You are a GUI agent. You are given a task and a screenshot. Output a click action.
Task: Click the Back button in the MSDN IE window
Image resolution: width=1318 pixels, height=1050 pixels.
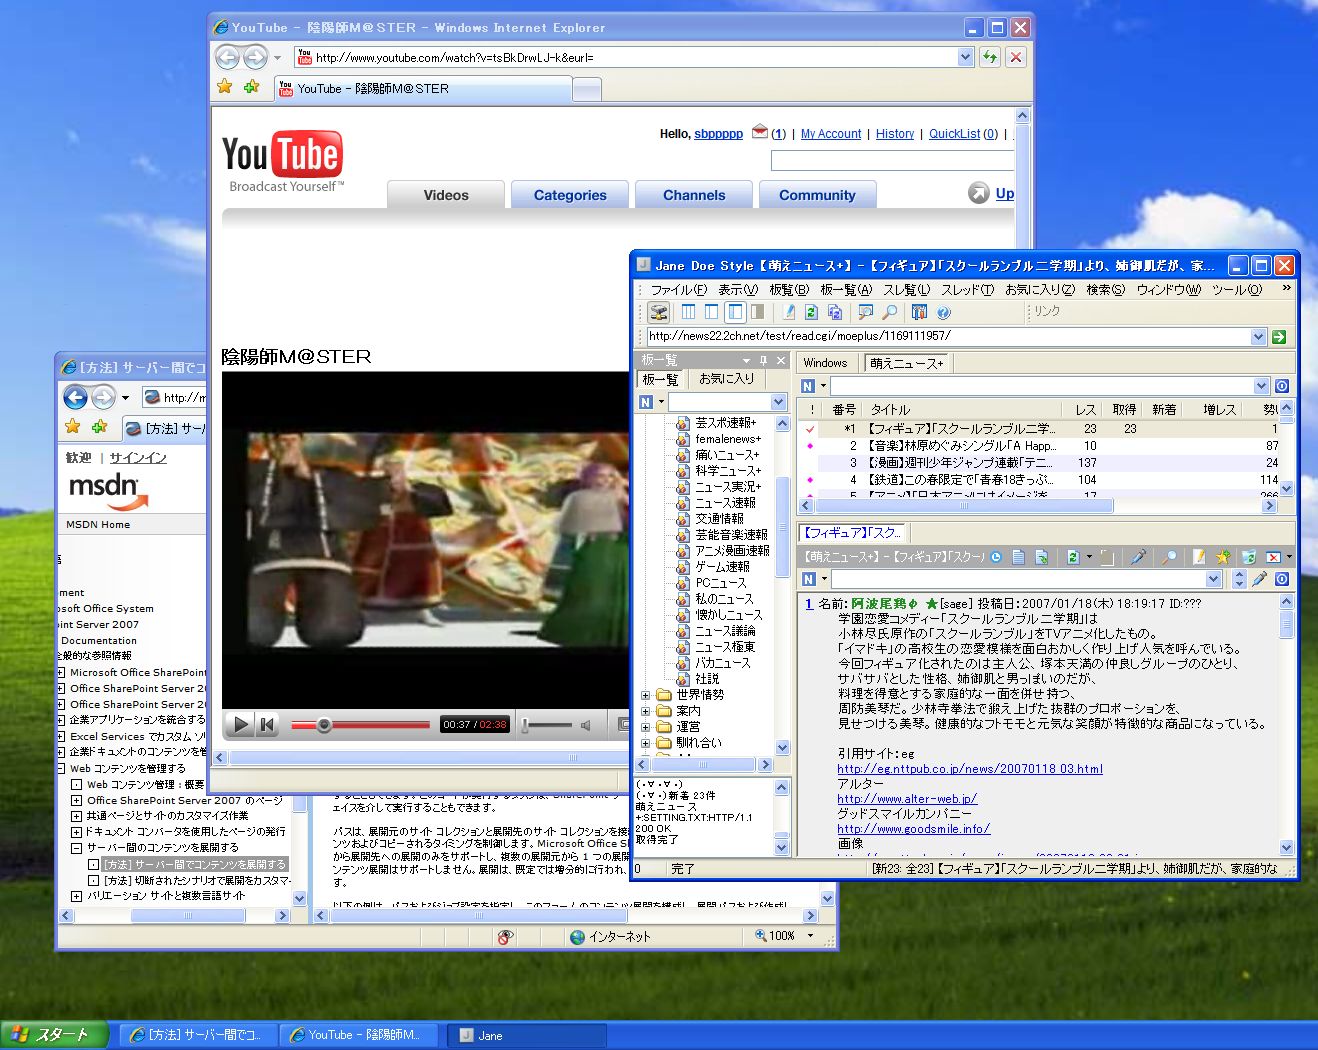pyautogui.click(x=76, y=397)
